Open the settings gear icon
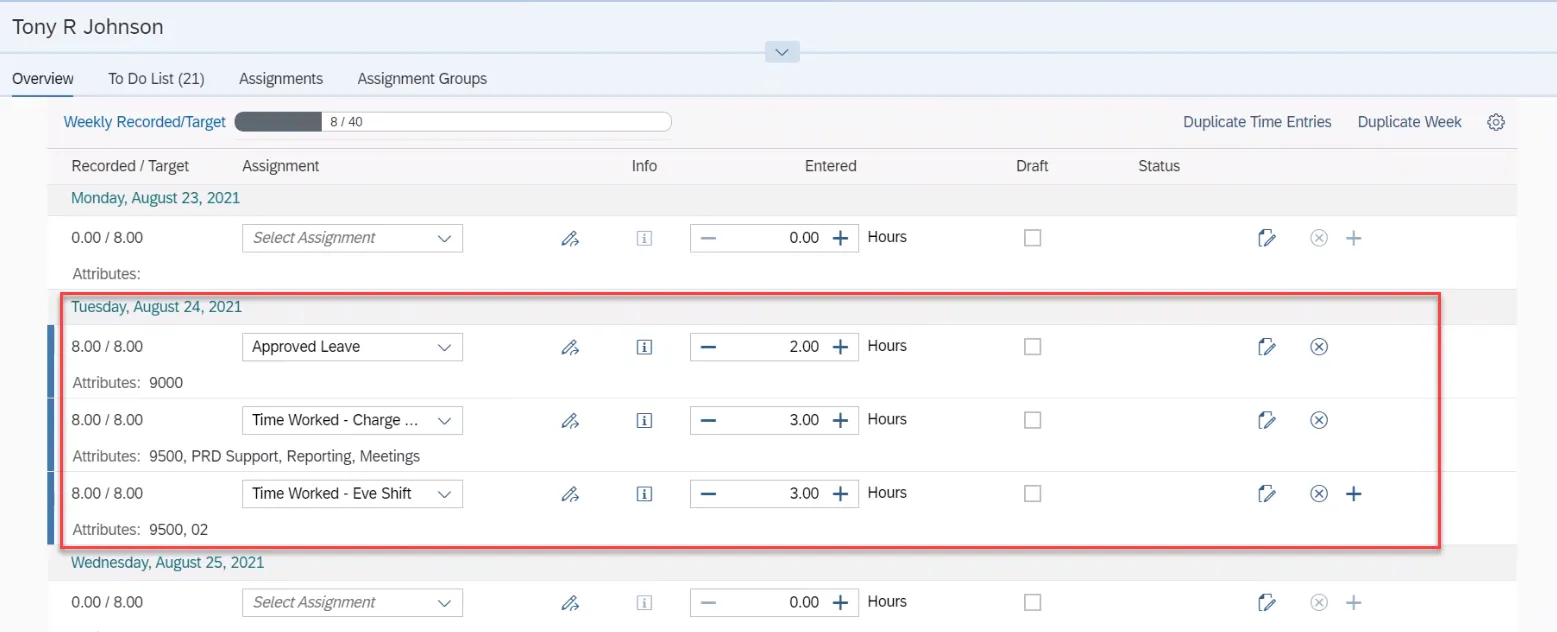 pos(1496,122)
